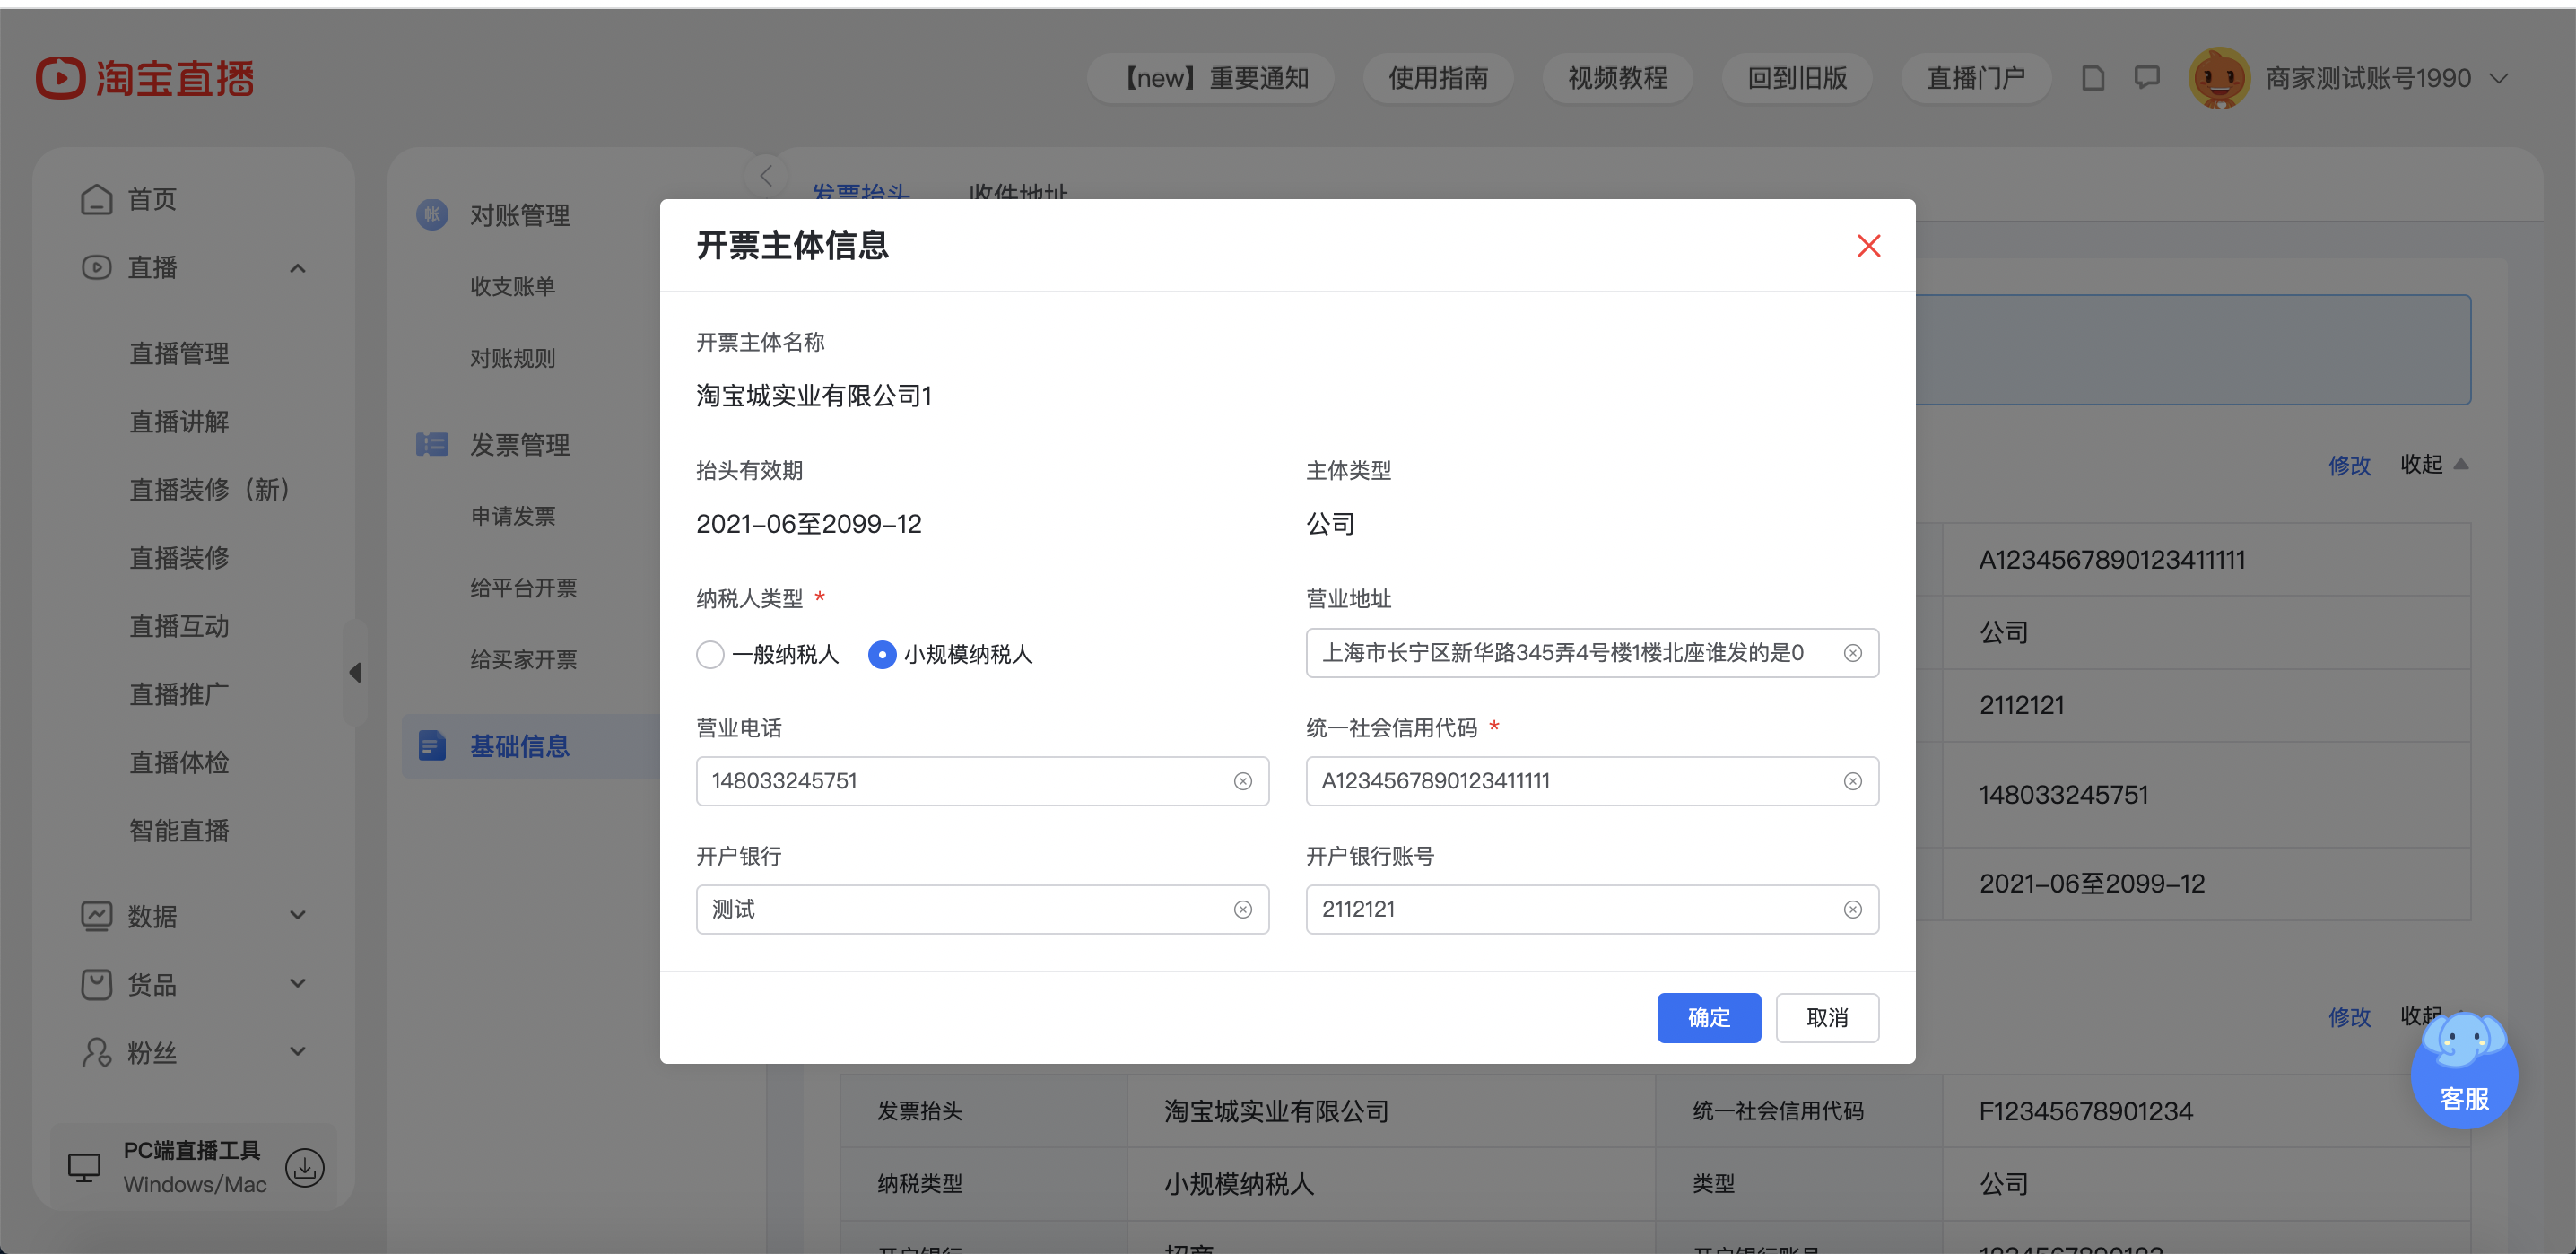The width and height of the screenshot is (2576, 1254).
Task: Clear the 统一社会信用代码 field with its clear icon
Action: pos(1852,781)
